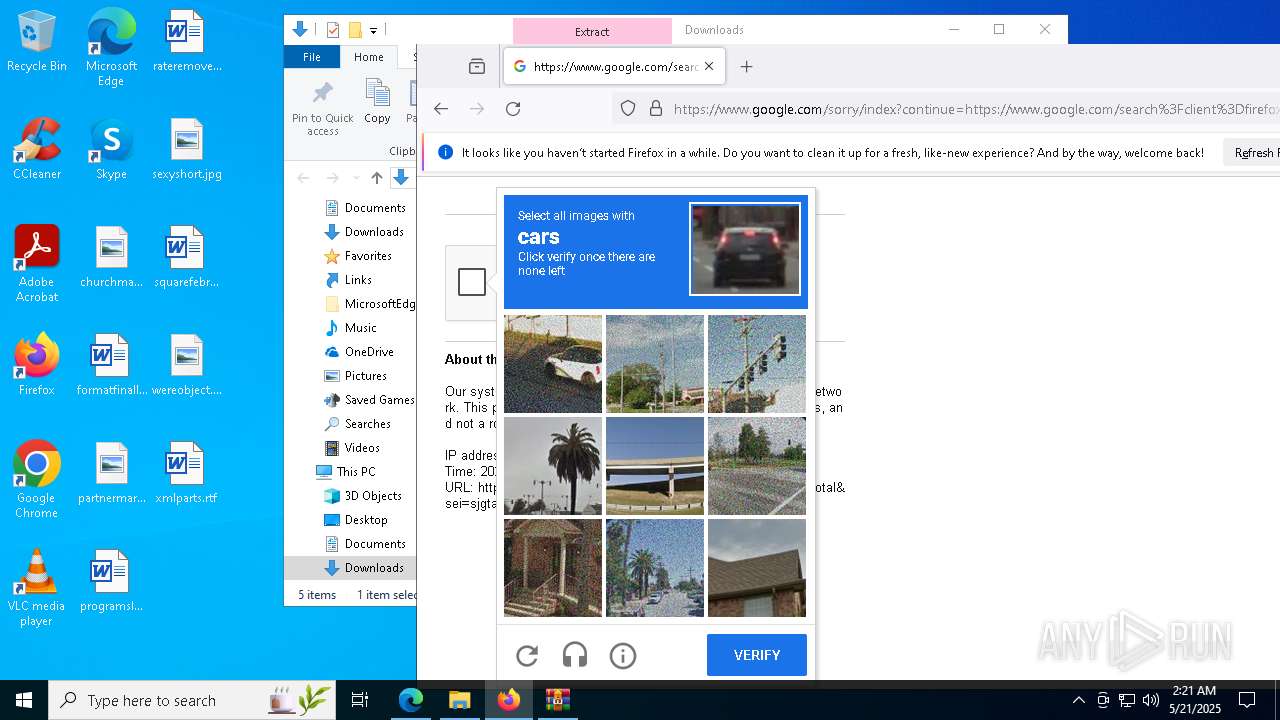Select xmlparts.rtf desktop file
This screenshot has width=1280, height=720.
point(187,474)
